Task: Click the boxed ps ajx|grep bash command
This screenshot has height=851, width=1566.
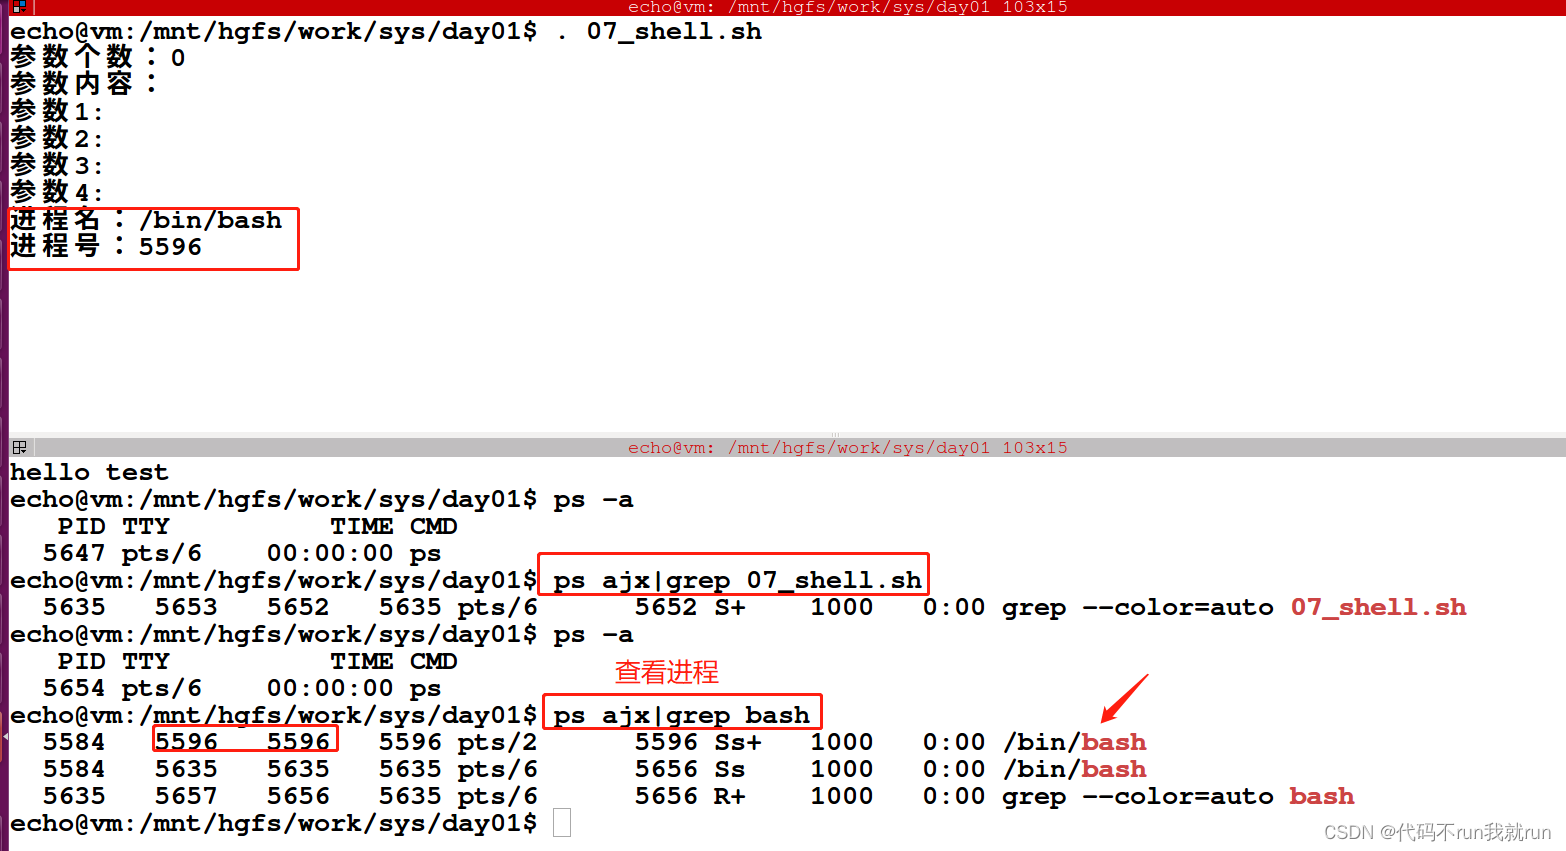Action: (x=681, y=714)
